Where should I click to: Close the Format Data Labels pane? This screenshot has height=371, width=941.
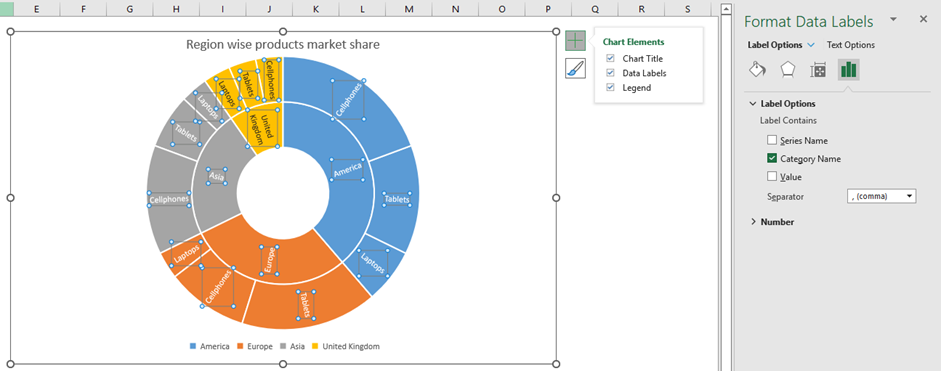click(x=924, y=19)
